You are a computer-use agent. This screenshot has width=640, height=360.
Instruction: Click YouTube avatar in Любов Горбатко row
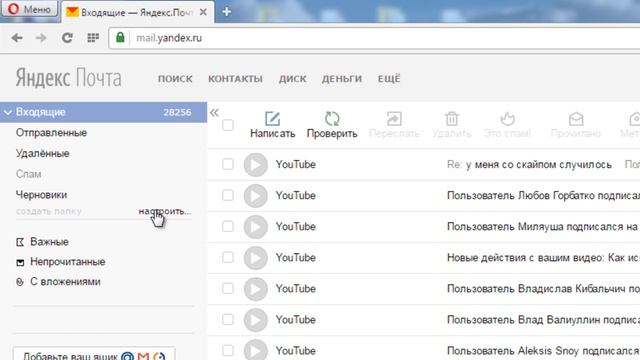pyautogui.click(x=256, y=196)
